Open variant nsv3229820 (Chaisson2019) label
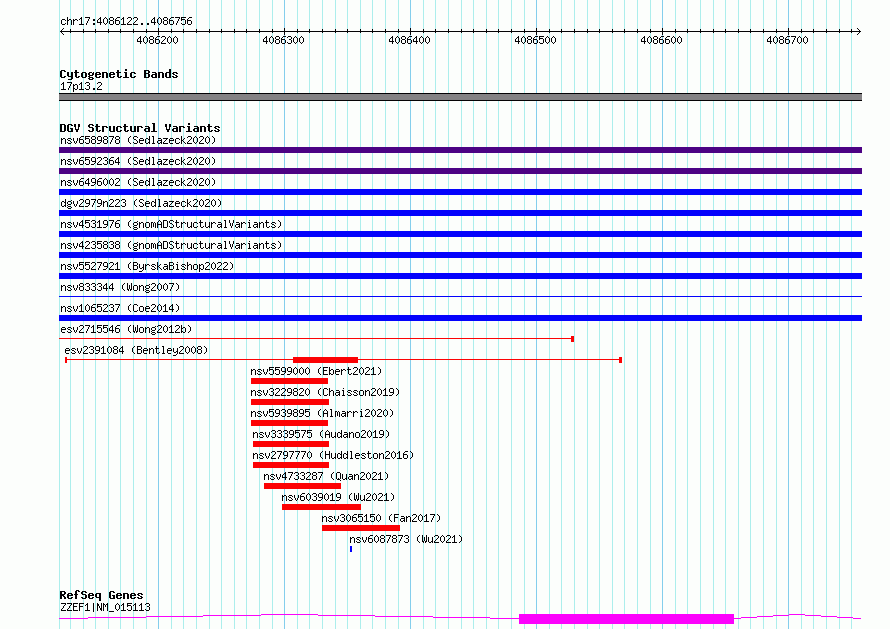This screenshot has width=890, height=629. [325, 392]
